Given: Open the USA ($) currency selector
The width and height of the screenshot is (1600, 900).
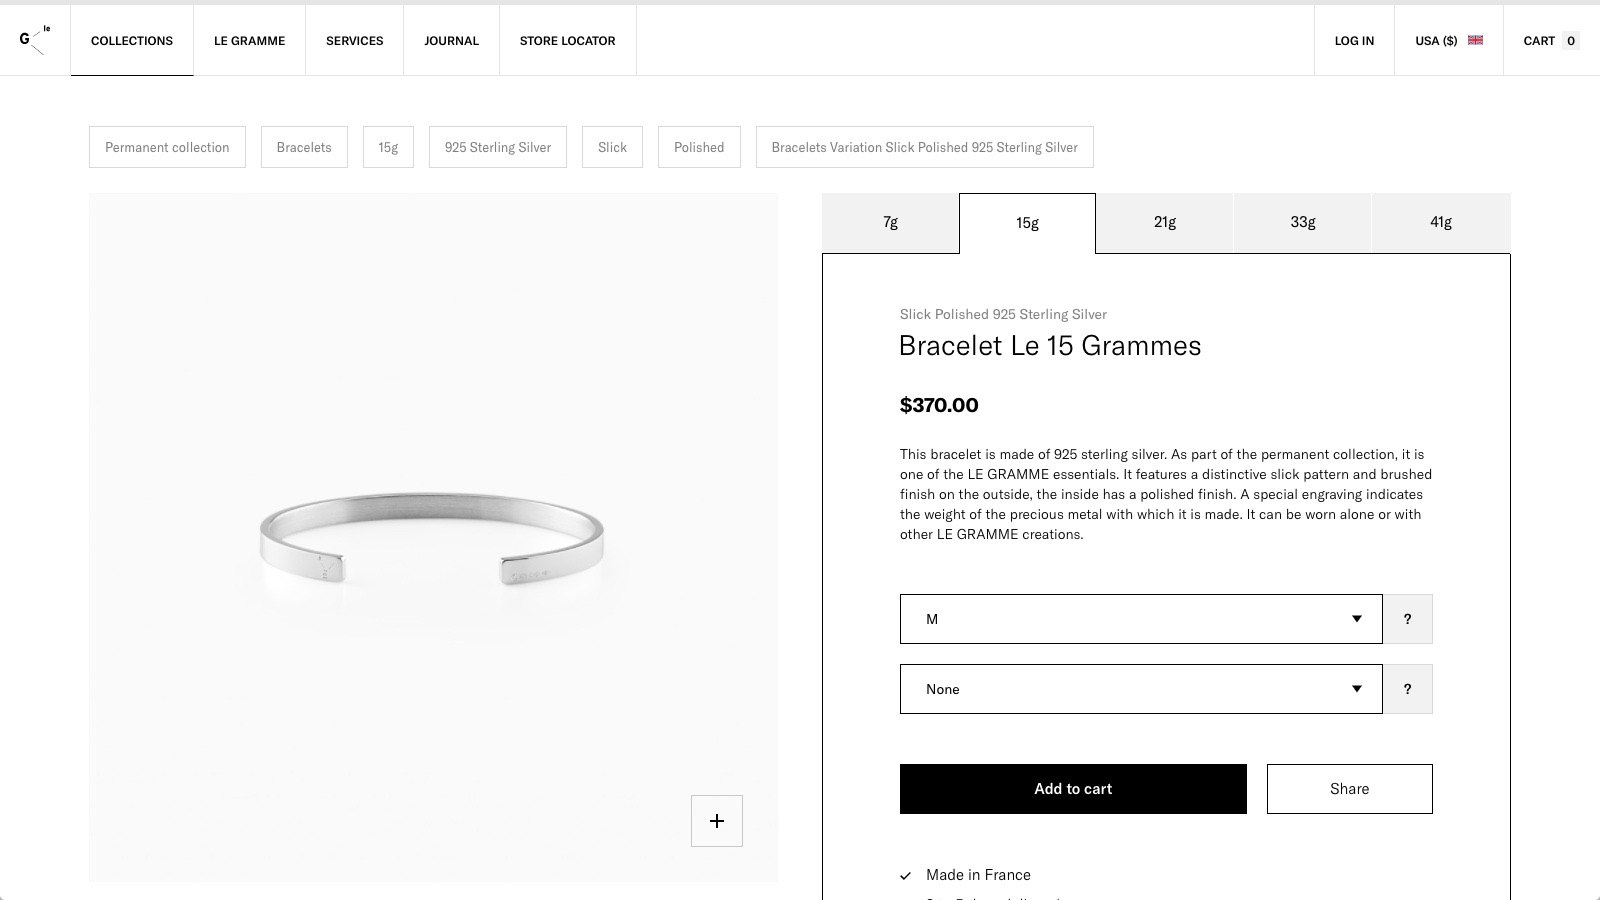Looking at the screenshot, I should coord(1437,40).
